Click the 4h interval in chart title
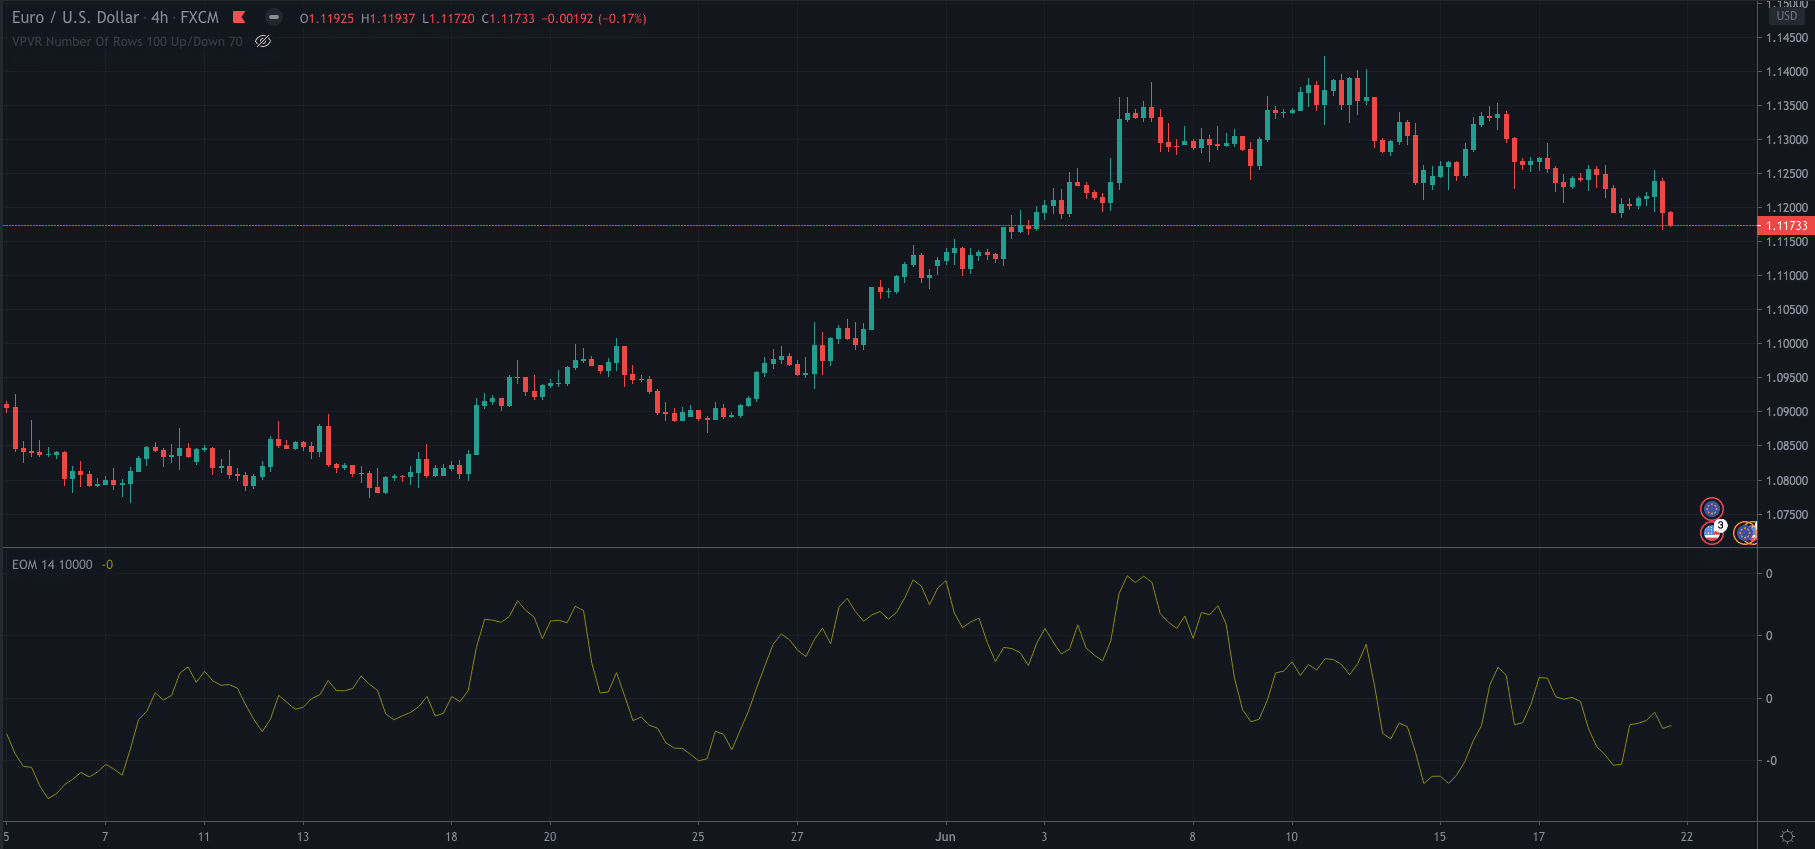The image size is (1815, 849). coord(159,17)
